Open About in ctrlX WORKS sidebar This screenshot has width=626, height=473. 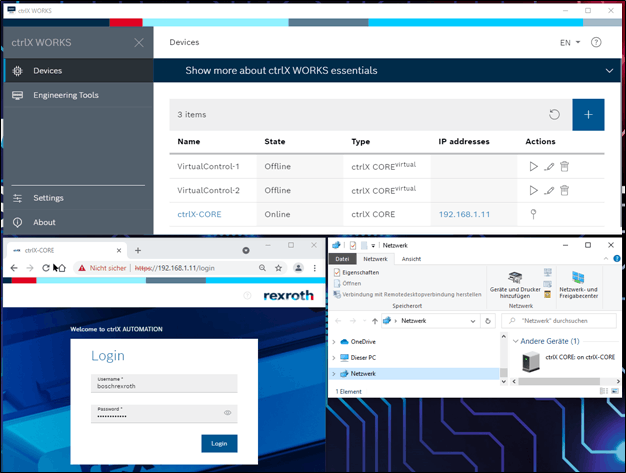point(78,222)
